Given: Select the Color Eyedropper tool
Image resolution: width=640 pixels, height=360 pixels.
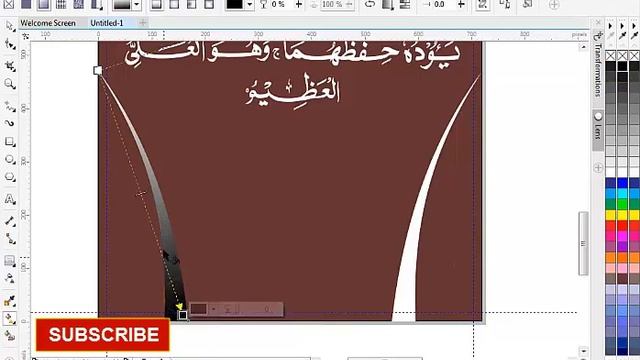Looking at the screenshot, I should click(10, 301).
